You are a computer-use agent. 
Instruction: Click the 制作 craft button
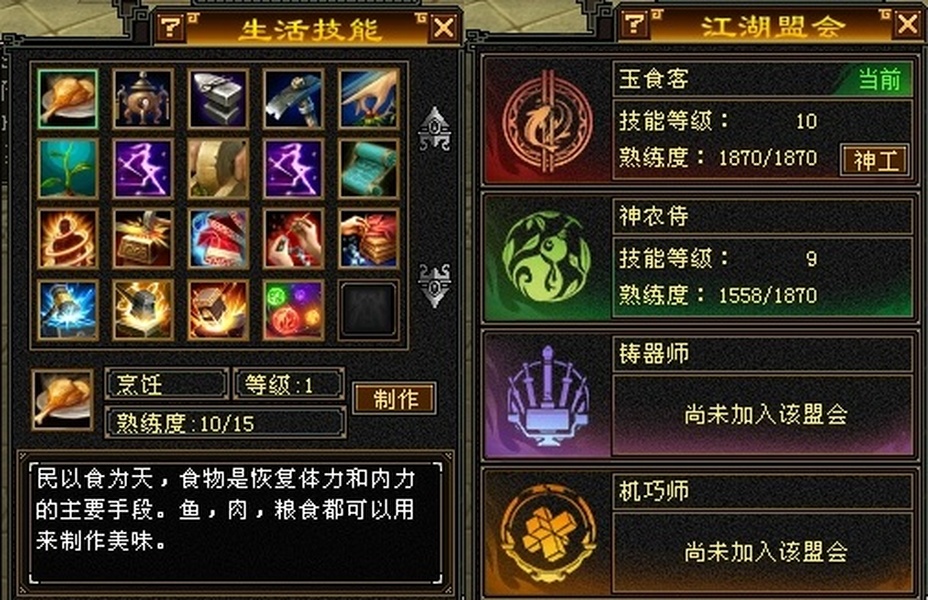coord(395,399)
